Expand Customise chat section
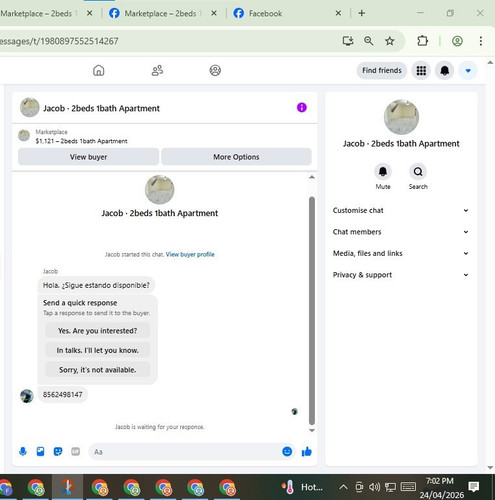 [x=401, y=210]
